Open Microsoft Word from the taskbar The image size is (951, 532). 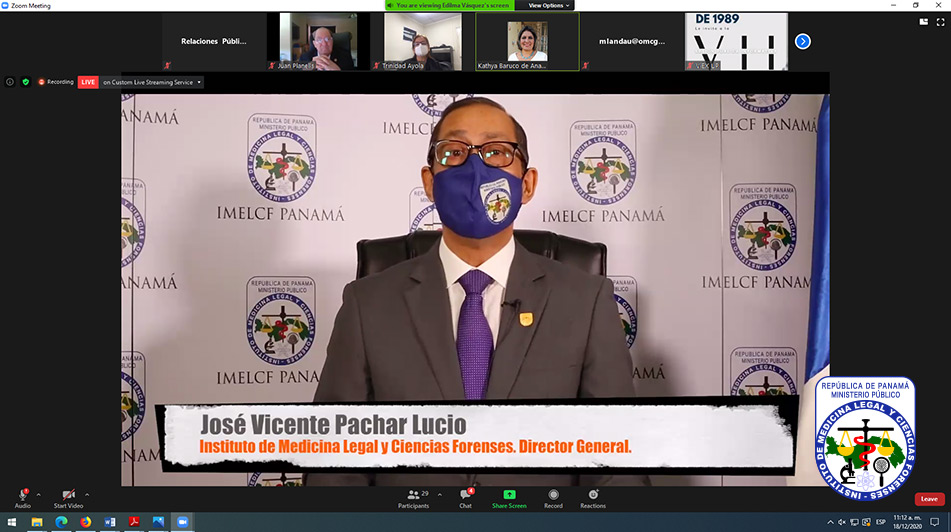tap(110, 522)
